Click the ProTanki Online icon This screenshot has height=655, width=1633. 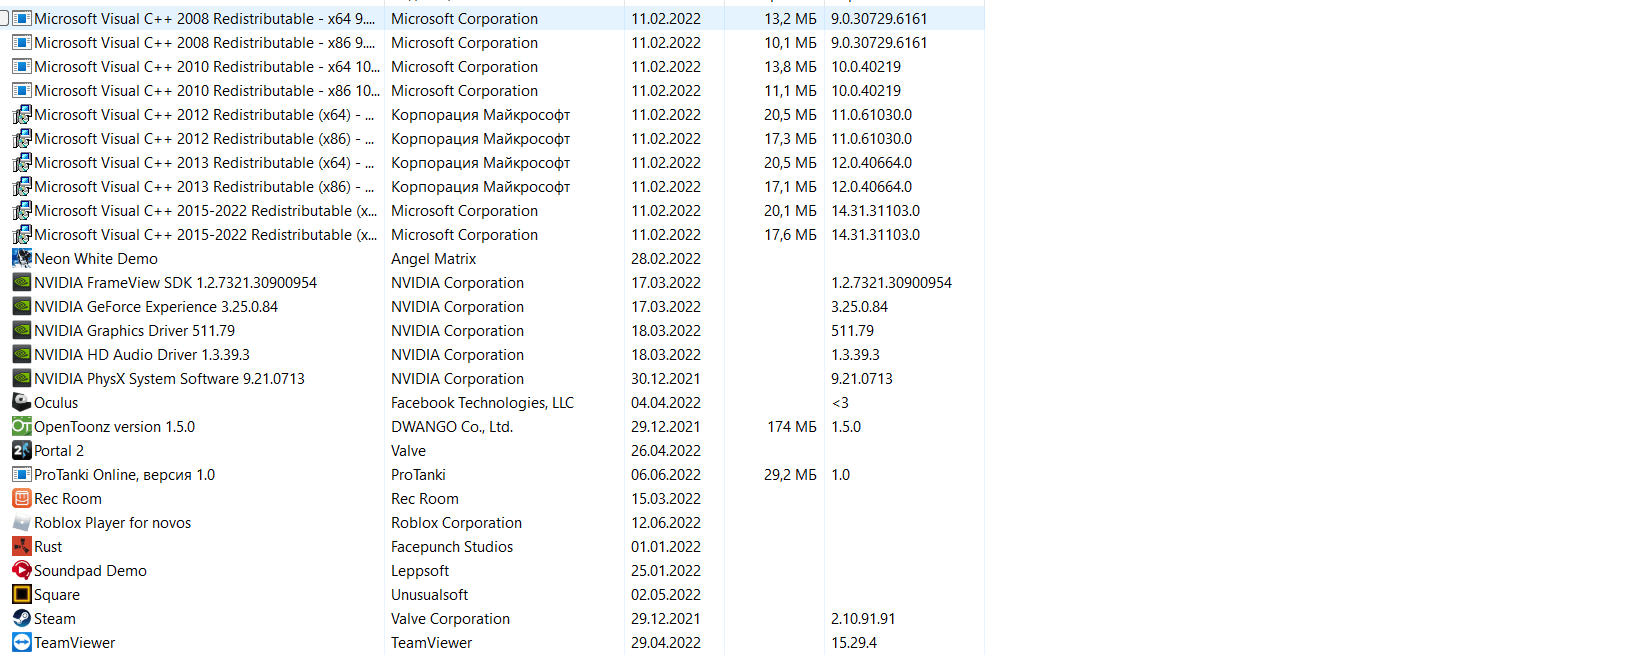22,475
